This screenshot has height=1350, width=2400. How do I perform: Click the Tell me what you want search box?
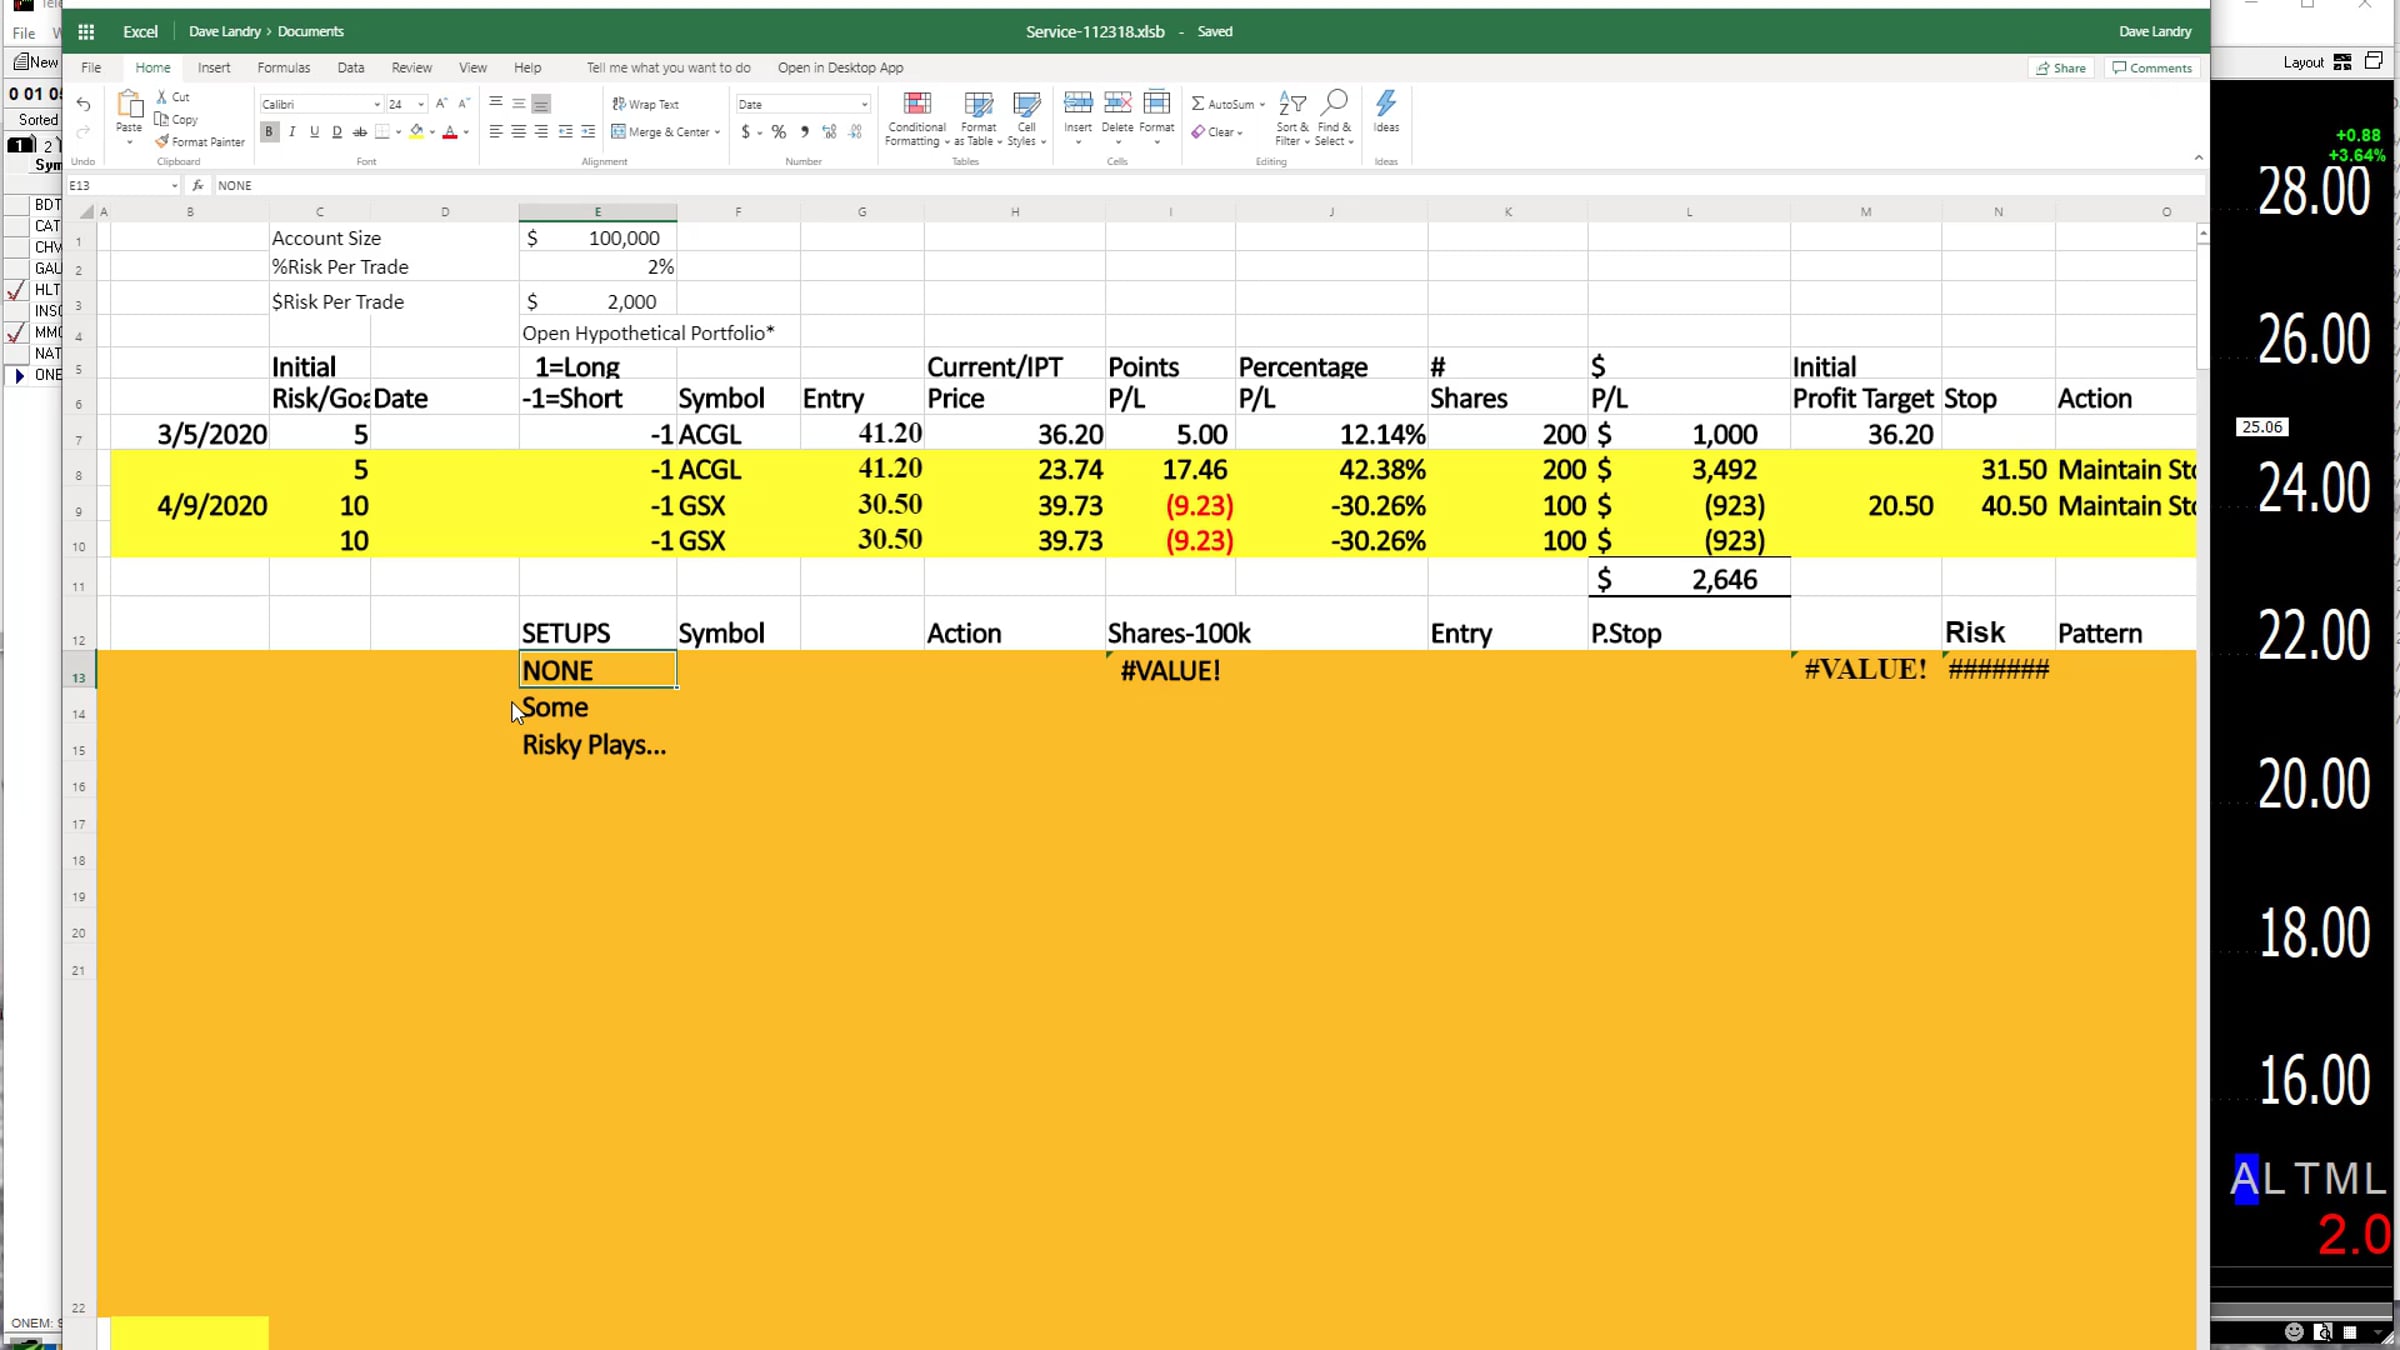[x=668, y=67]
